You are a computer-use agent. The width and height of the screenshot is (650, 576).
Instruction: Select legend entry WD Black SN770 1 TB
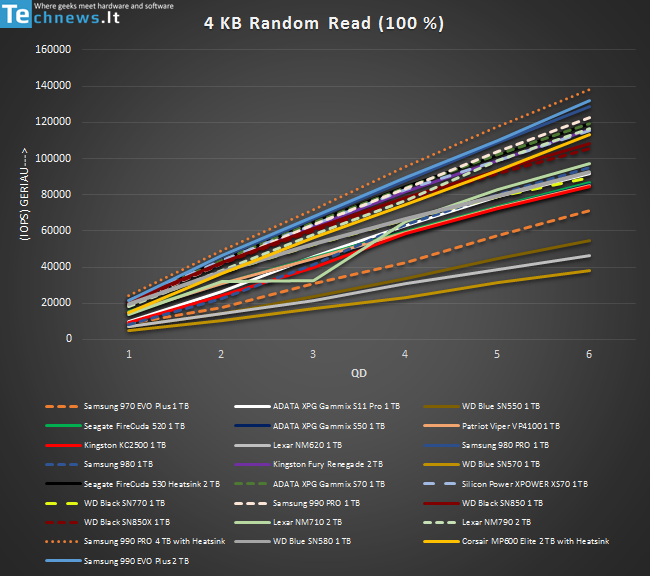(x=105, y=503)
